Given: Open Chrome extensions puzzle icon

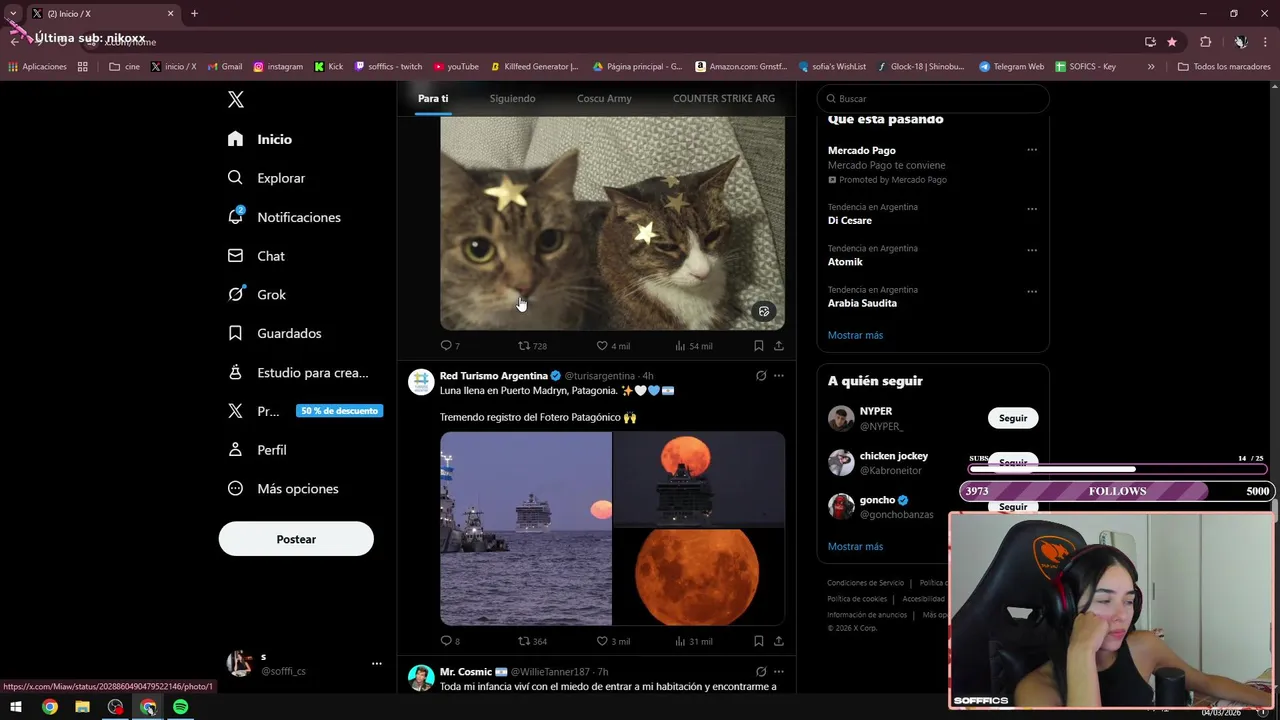Looking at the screenshot, I should tap(1205, 42).
